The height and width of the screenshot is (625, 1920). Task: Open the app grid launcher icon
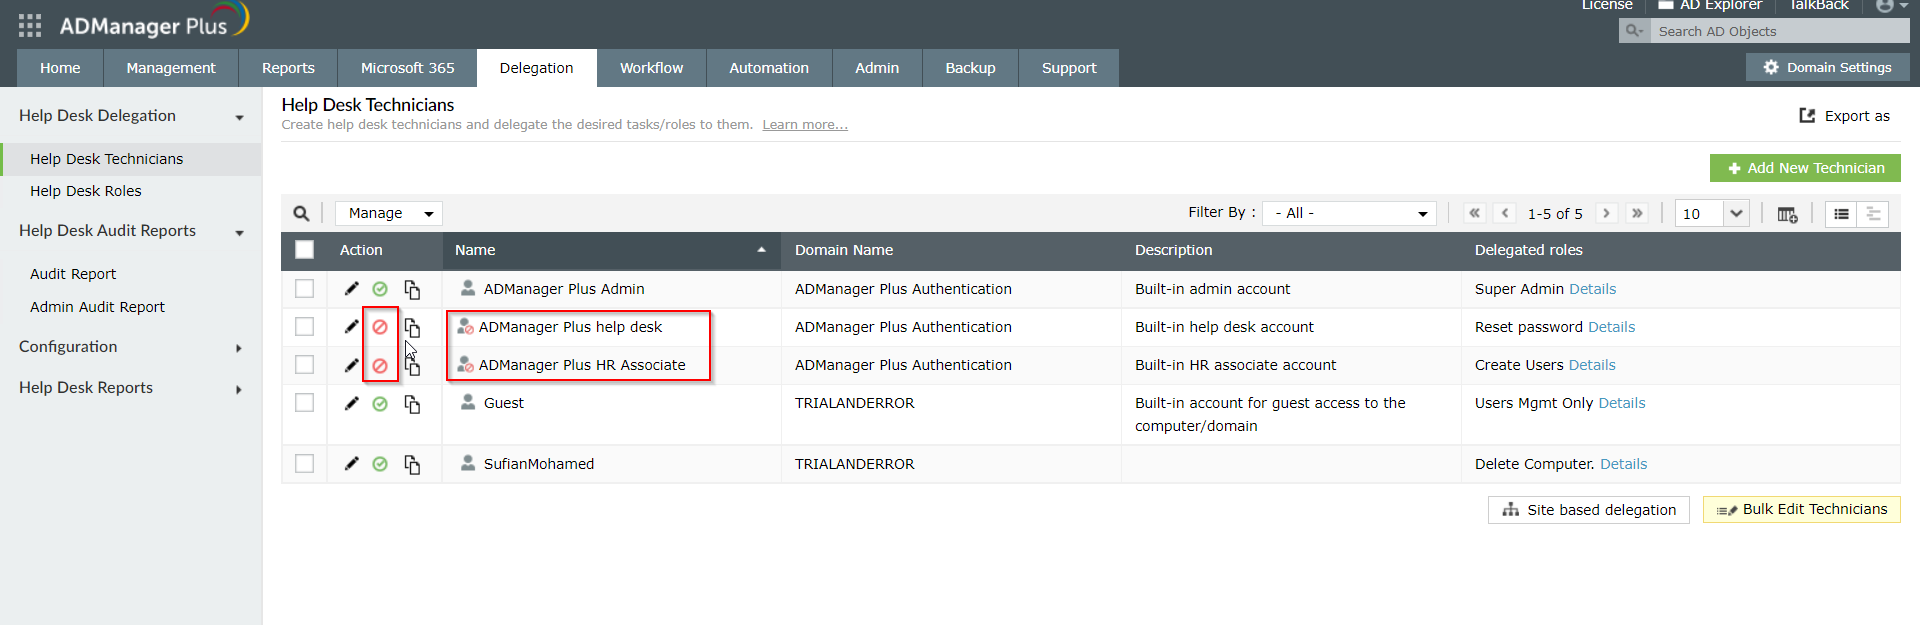(30, 25)
